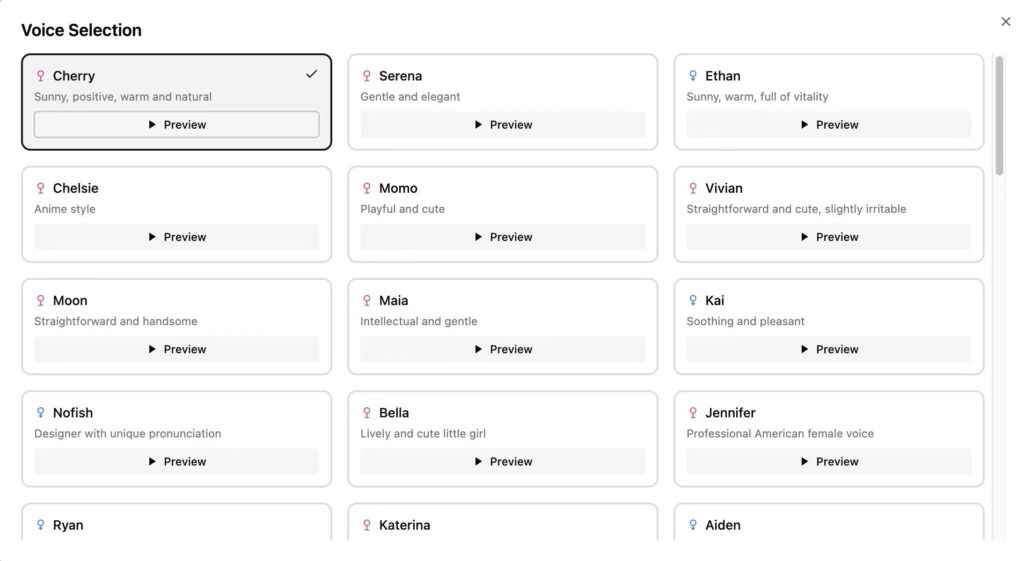Image resolution: width=1024 pixels, height=561 pixels.
Task: Play the Kai voice preview
Action: pos(829,349)
